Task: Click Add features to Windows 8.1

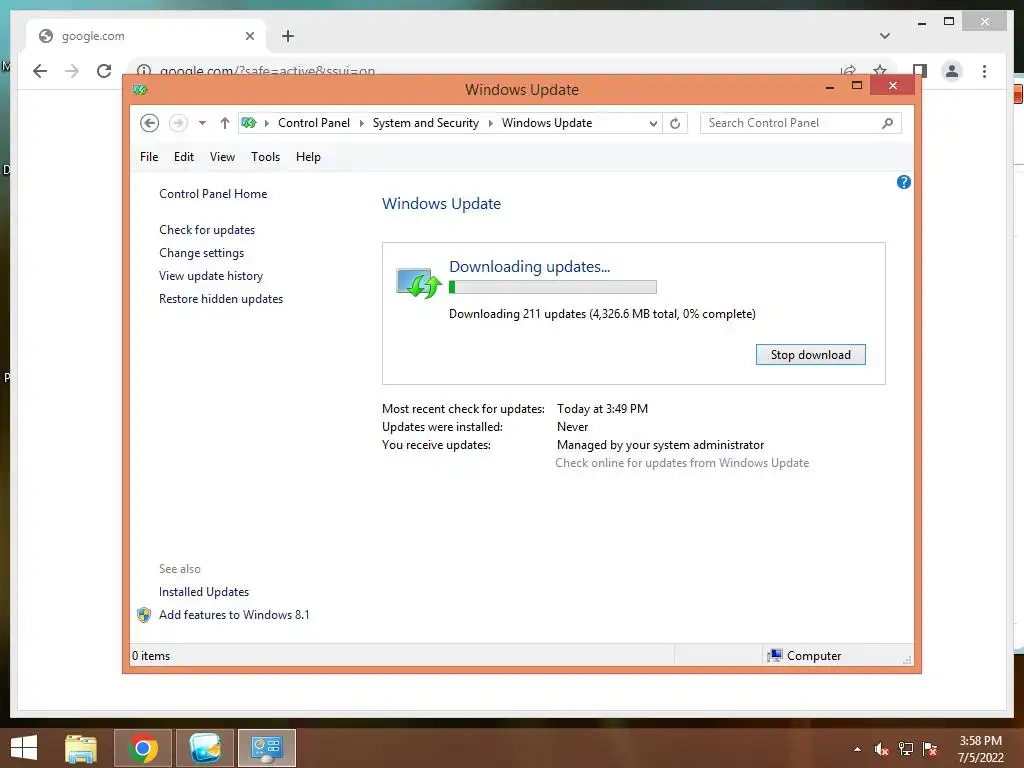Action: [234, 615]
